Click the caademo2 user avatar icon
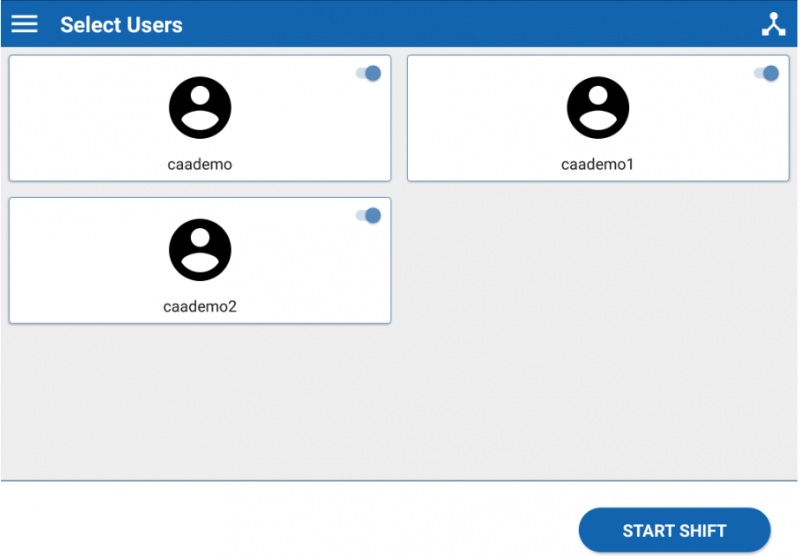The image size is (800, 557). pos(200,249)
